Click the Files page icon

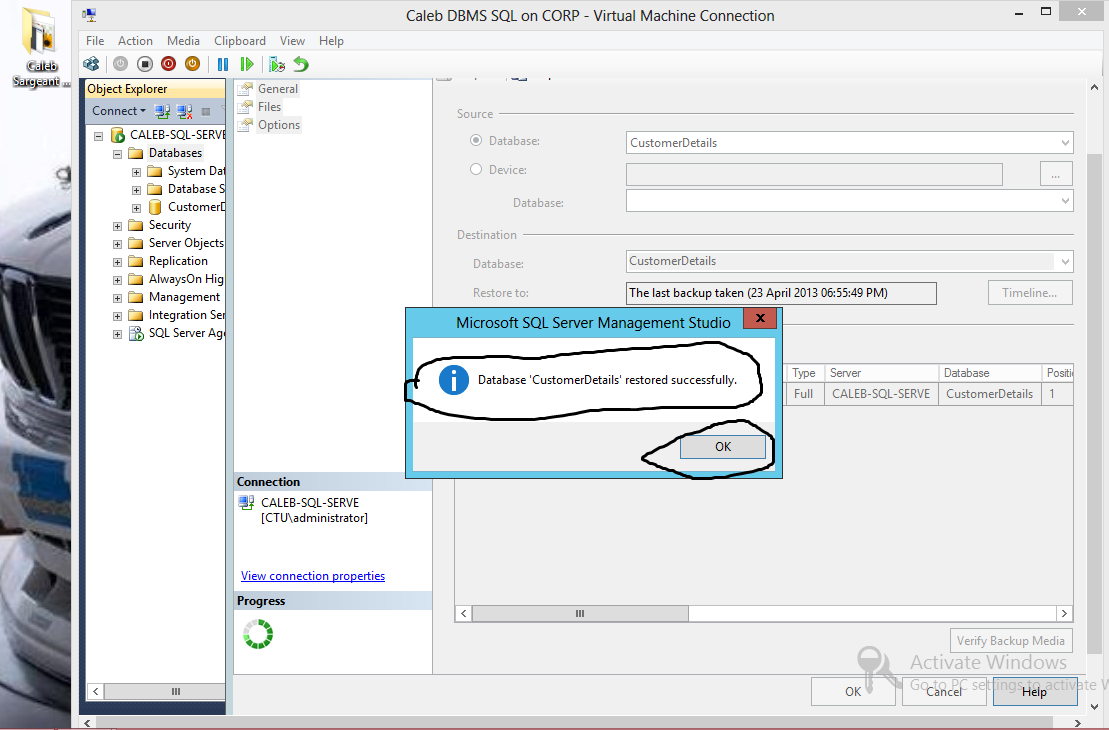pyautogui.click(x=245, y=107)
